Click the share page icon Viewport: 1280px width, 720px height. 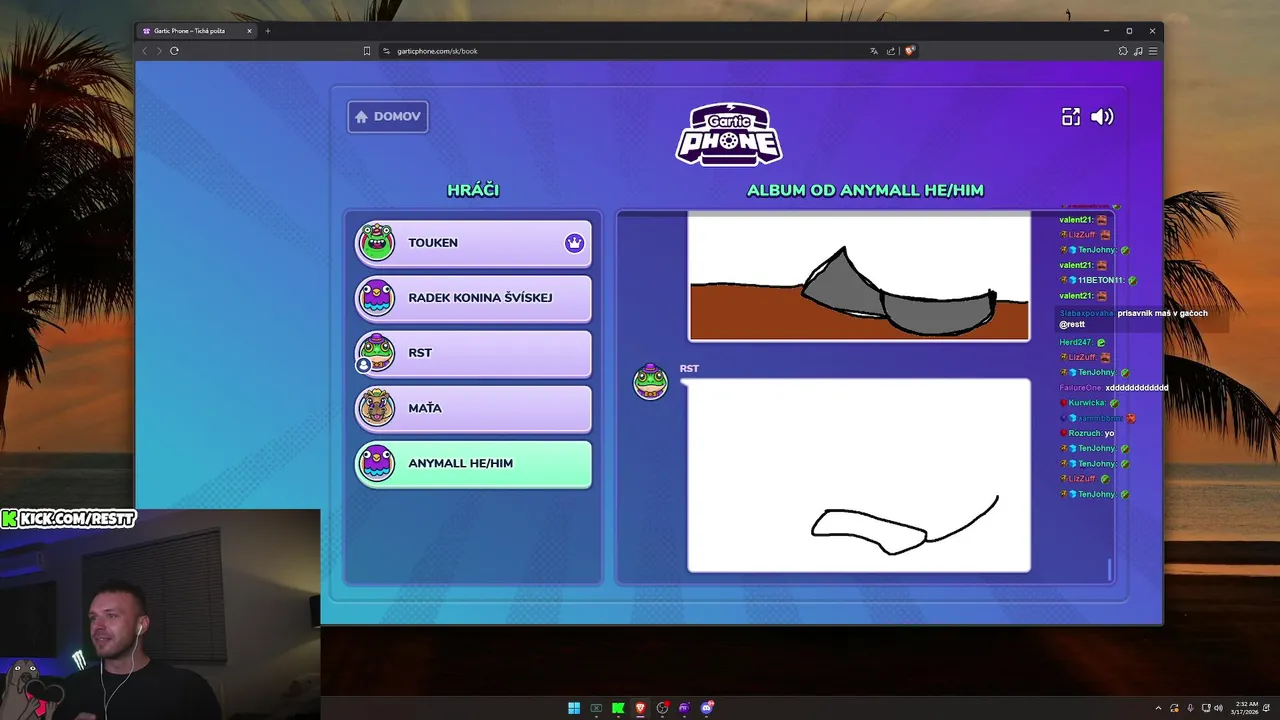coord(891,51)
